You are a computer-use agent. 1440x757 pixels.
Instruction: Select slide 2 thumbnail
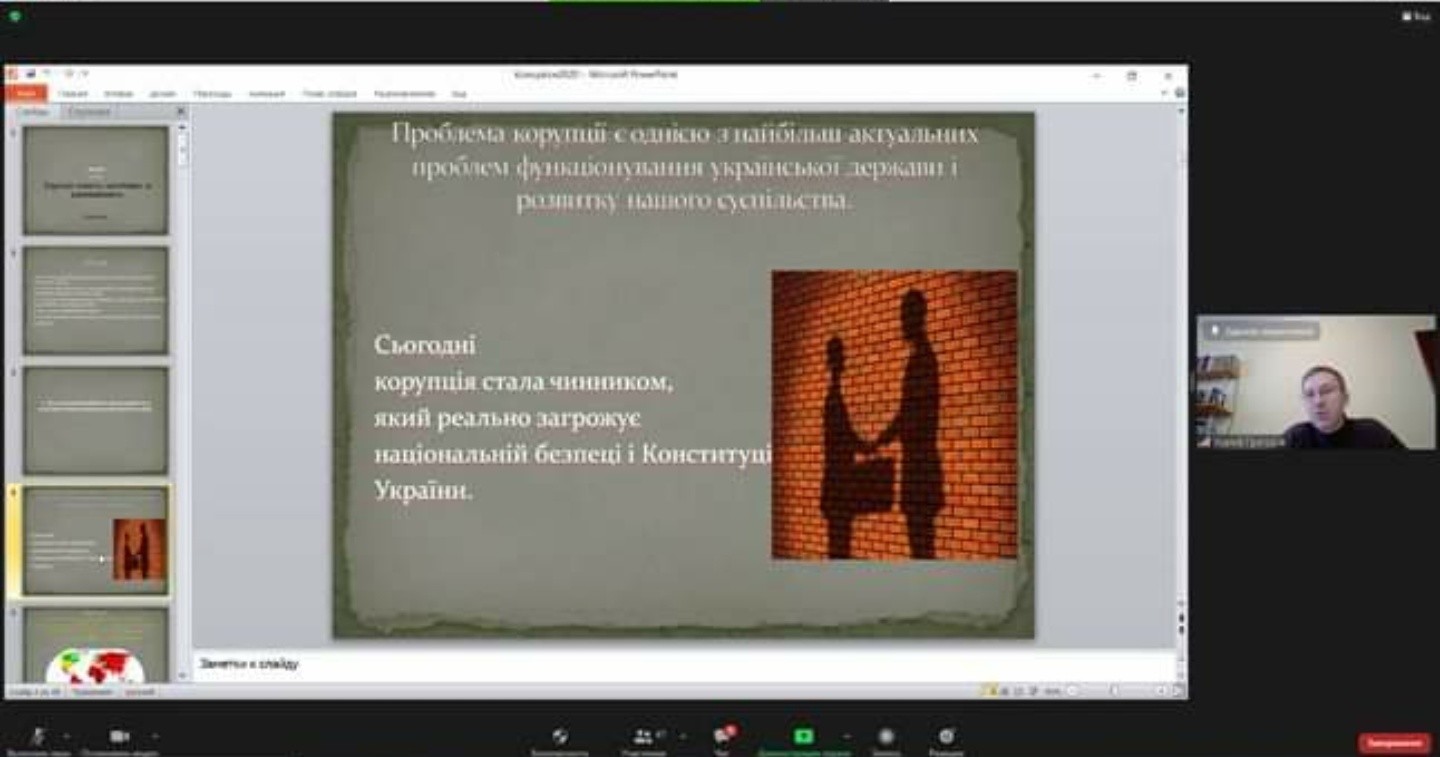point(96,300)
